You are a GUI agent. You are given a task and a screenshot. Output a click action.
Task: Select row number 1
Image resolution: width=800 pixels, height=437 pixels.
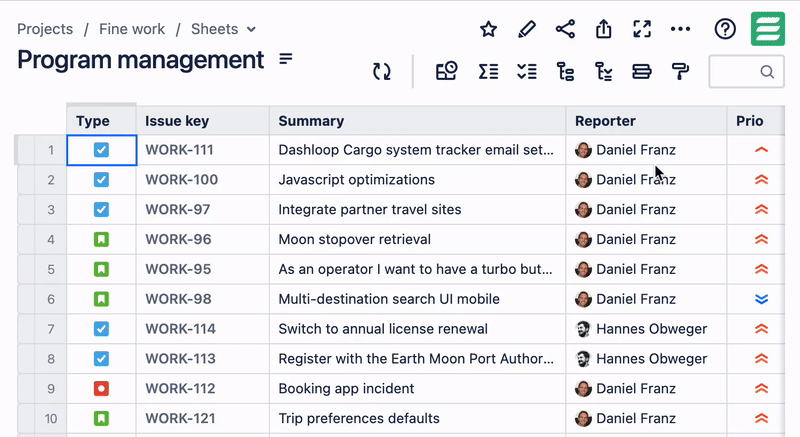(x=51, y=150)
